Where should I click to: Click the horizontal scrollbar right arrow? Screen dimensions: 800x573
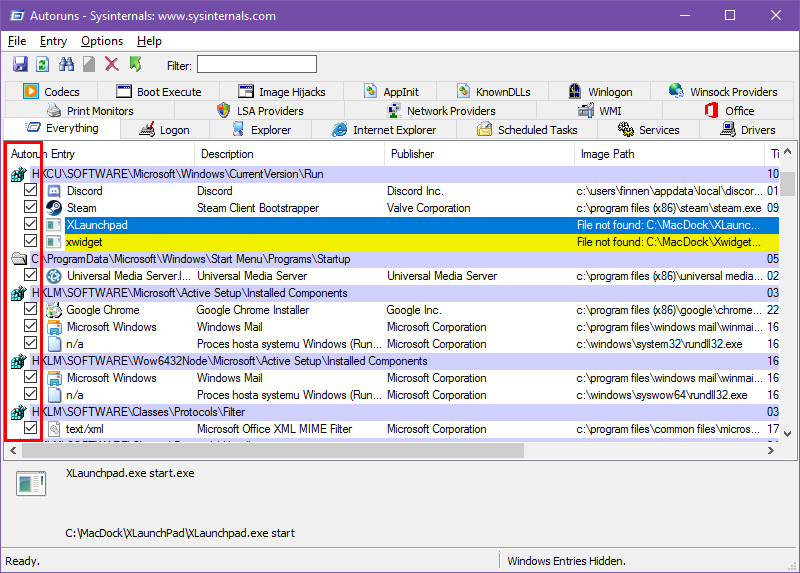771,451
